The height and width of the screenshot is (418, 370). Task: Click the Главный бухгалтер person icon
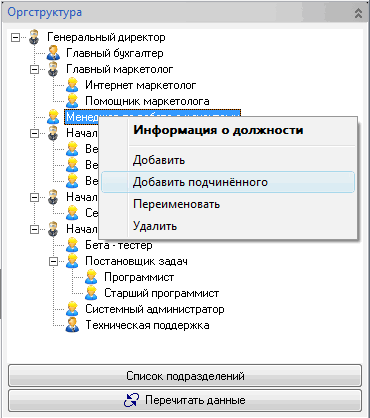click(x=53, y=53)
